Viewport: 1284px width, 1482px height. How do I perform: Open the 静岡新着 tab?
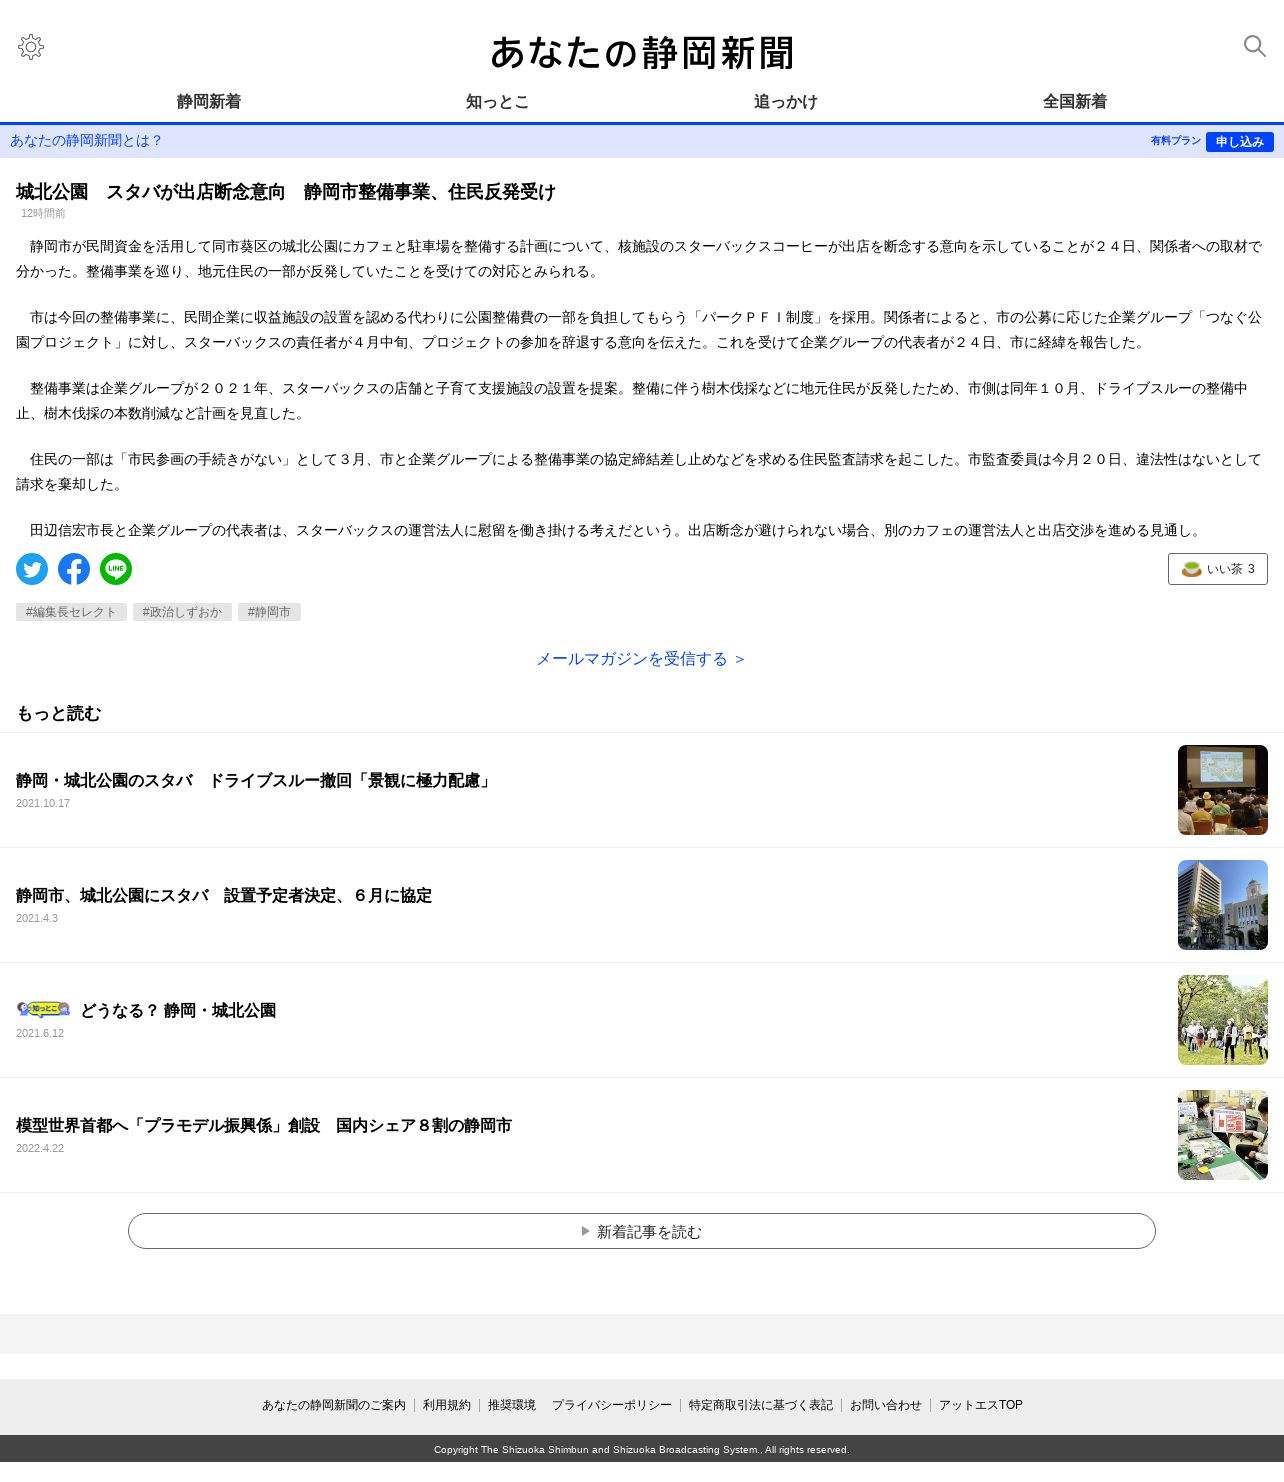tap(209, 101)
